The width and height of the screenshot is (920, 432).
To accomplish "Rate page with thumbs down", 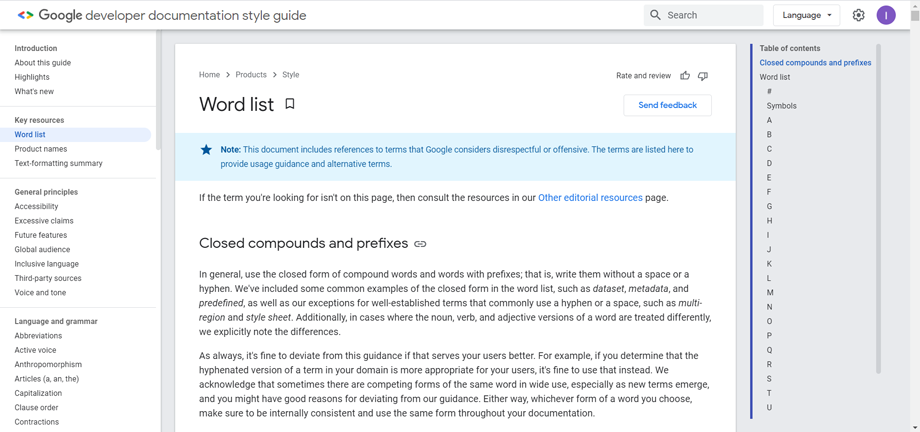I will pyautogui.click(x=703, y=76).
